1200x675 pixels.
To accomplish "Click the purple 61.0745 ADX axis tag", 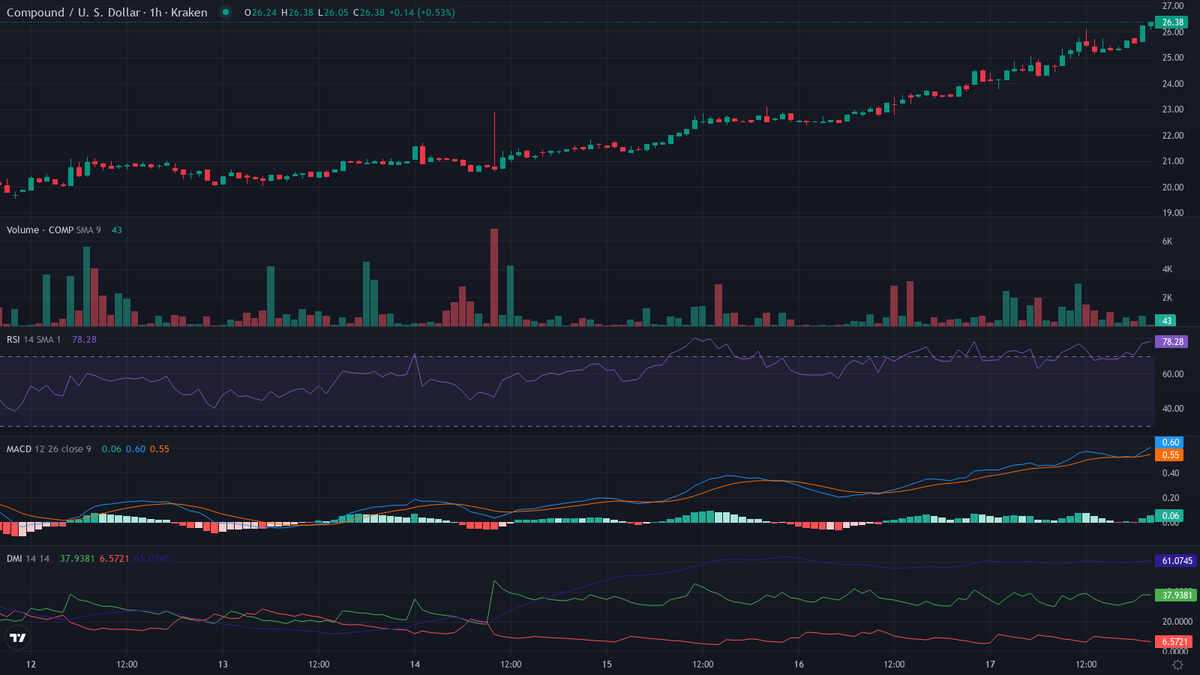I will tap(1174, 561).
